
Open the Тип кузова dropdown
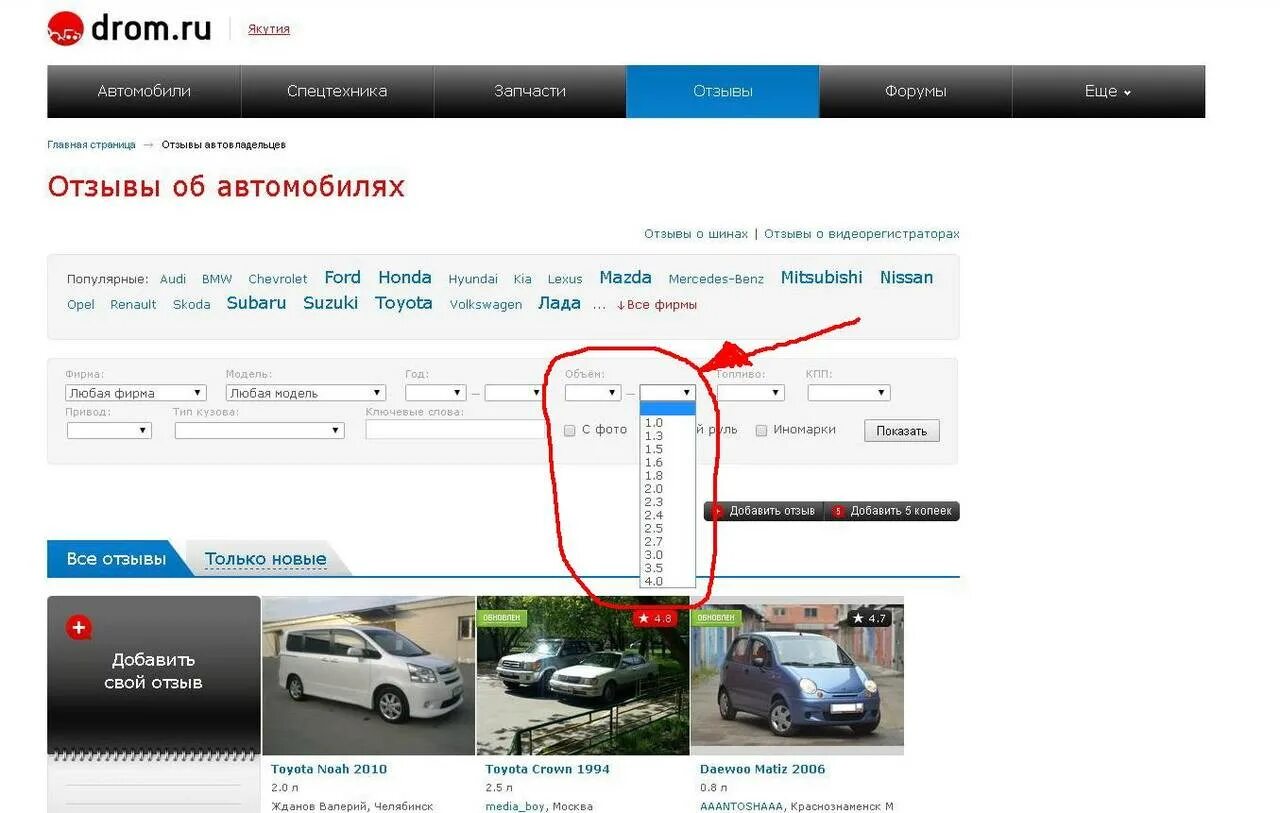259,430
